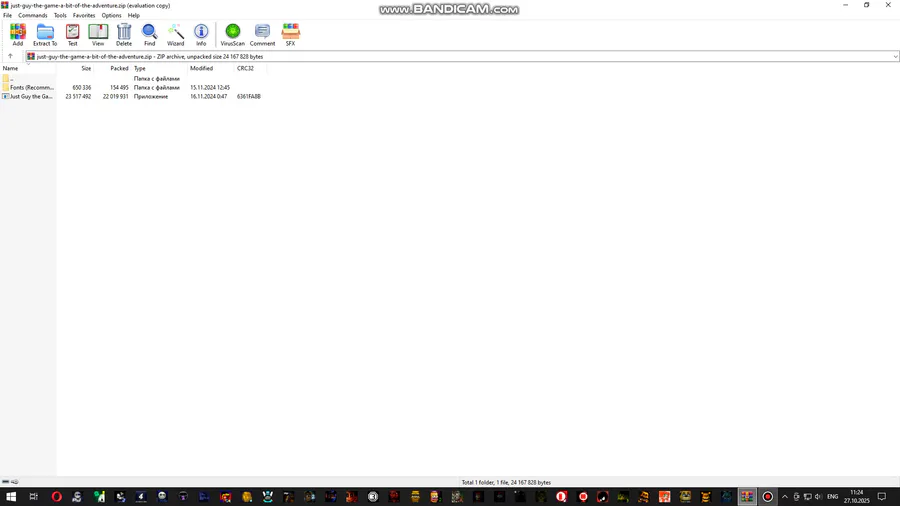The height and width of the screenshot is (506, 900).
Task: Open the Find magnifier tool
Action: (x=149, y=34)
